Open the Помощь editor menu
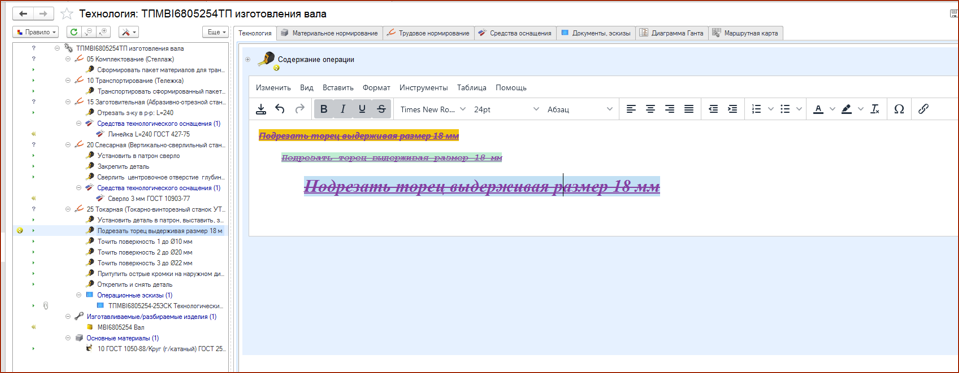Image resolution: width=959 pixels, height=373 pixels. (511, 87)
